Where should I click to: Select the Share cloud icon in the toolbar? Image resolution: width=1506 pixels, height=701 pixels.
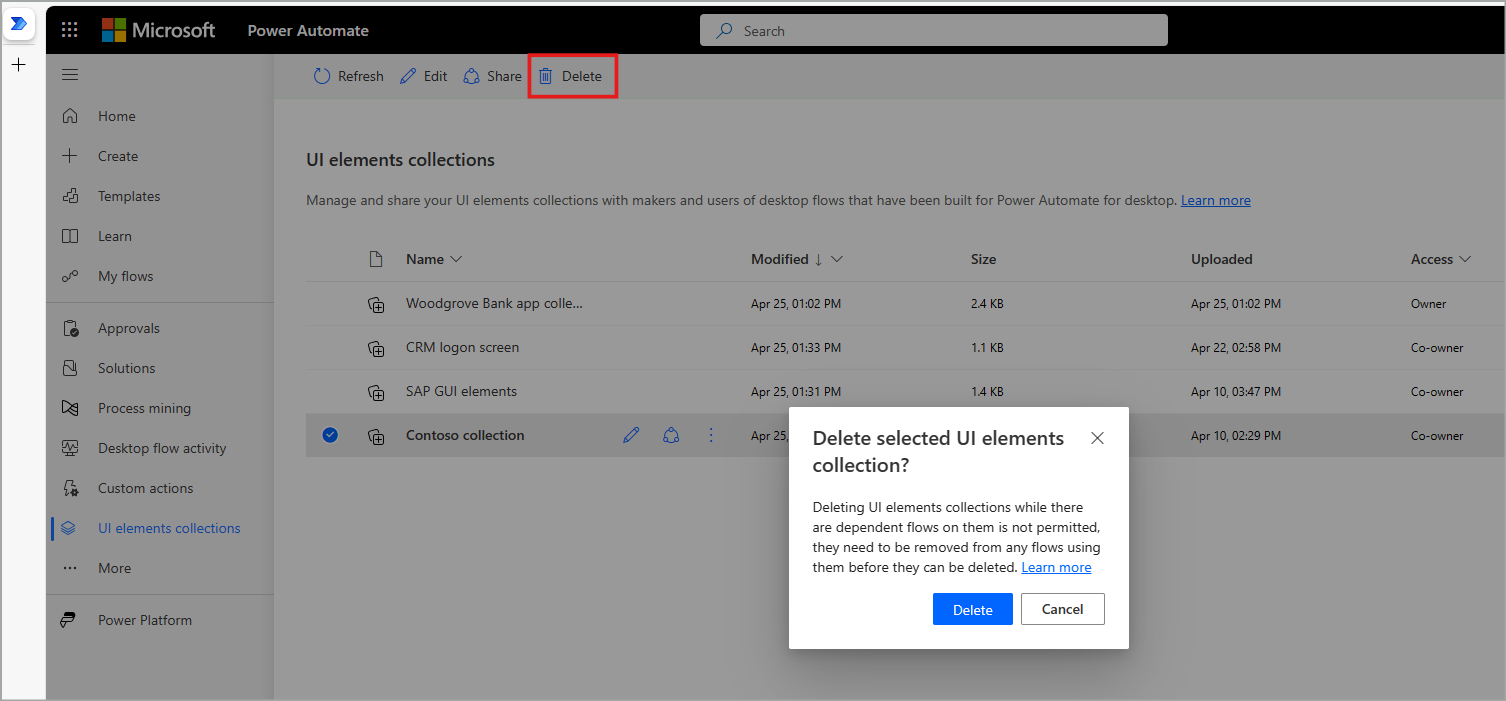(470, 75)
